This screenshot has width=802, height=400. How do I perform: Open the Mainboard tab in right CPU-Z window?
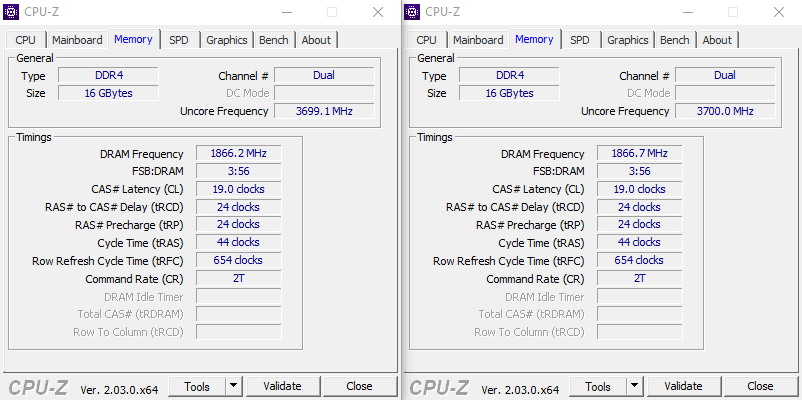478,40
